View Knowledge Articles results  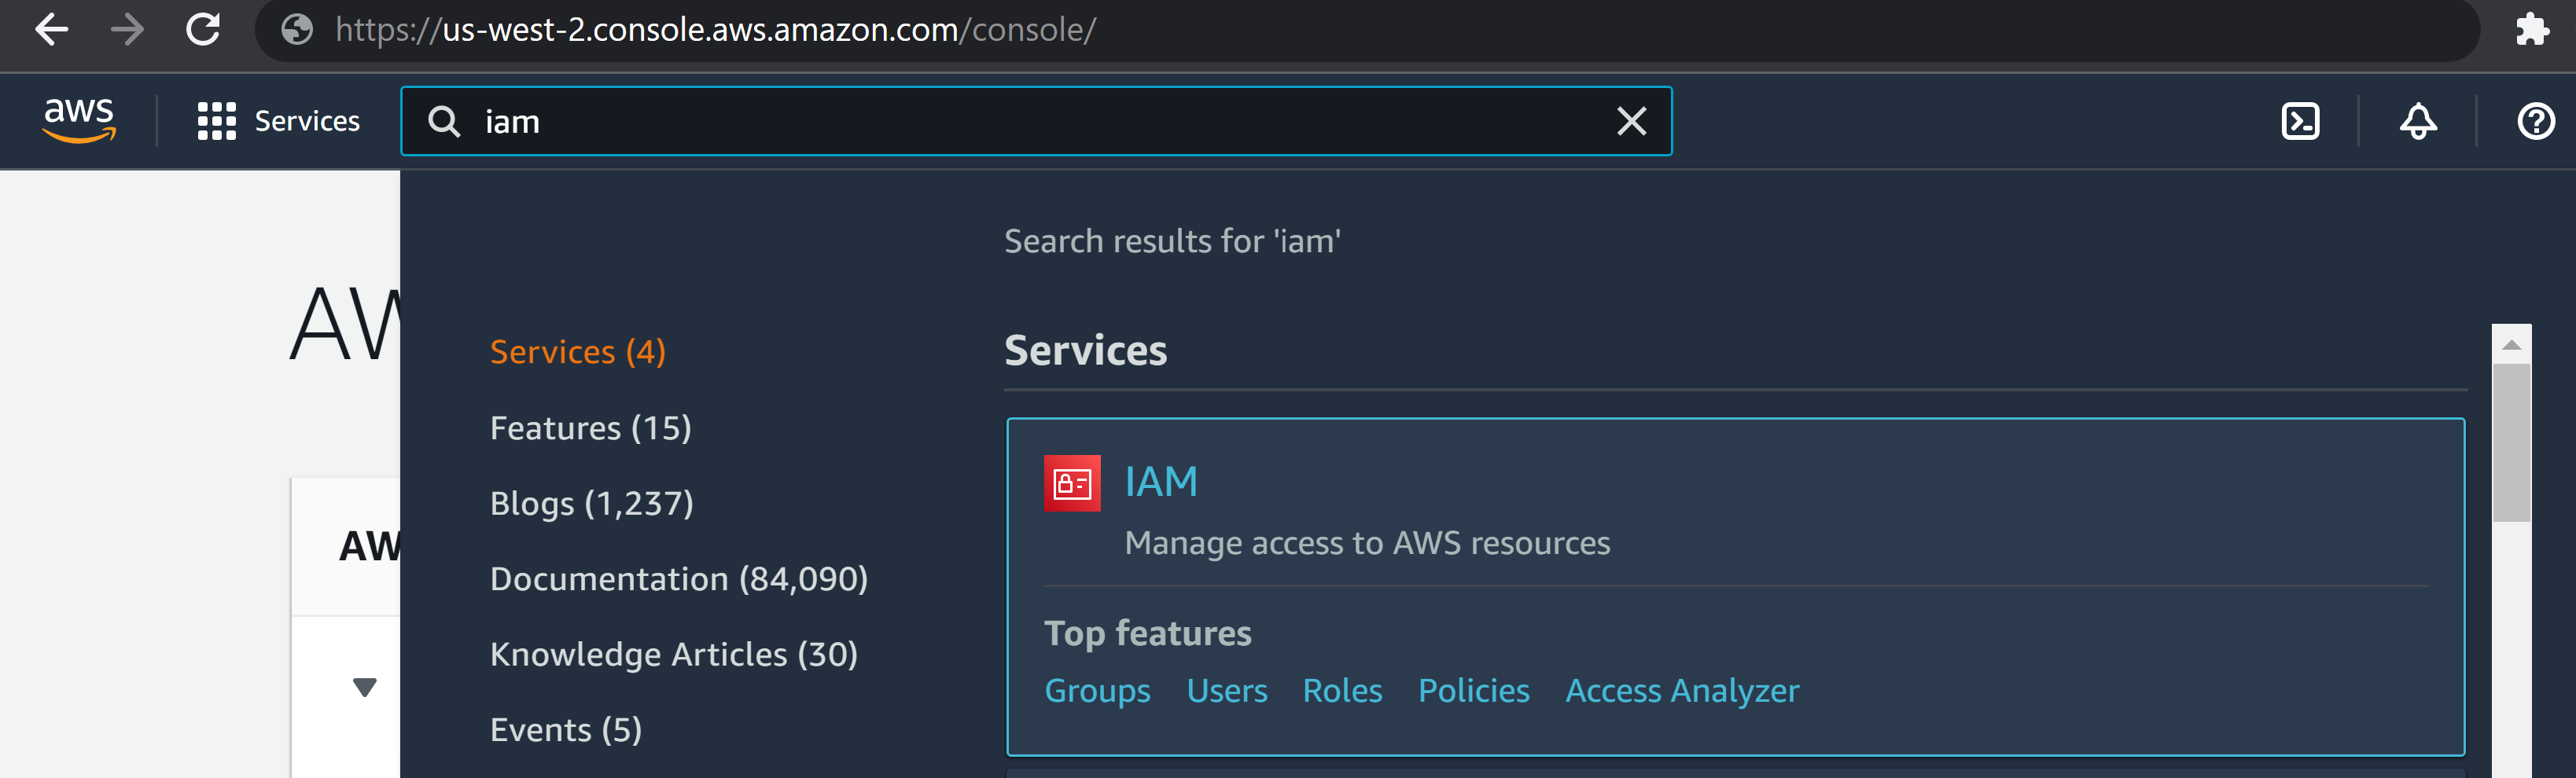click(x=673, y=654)
